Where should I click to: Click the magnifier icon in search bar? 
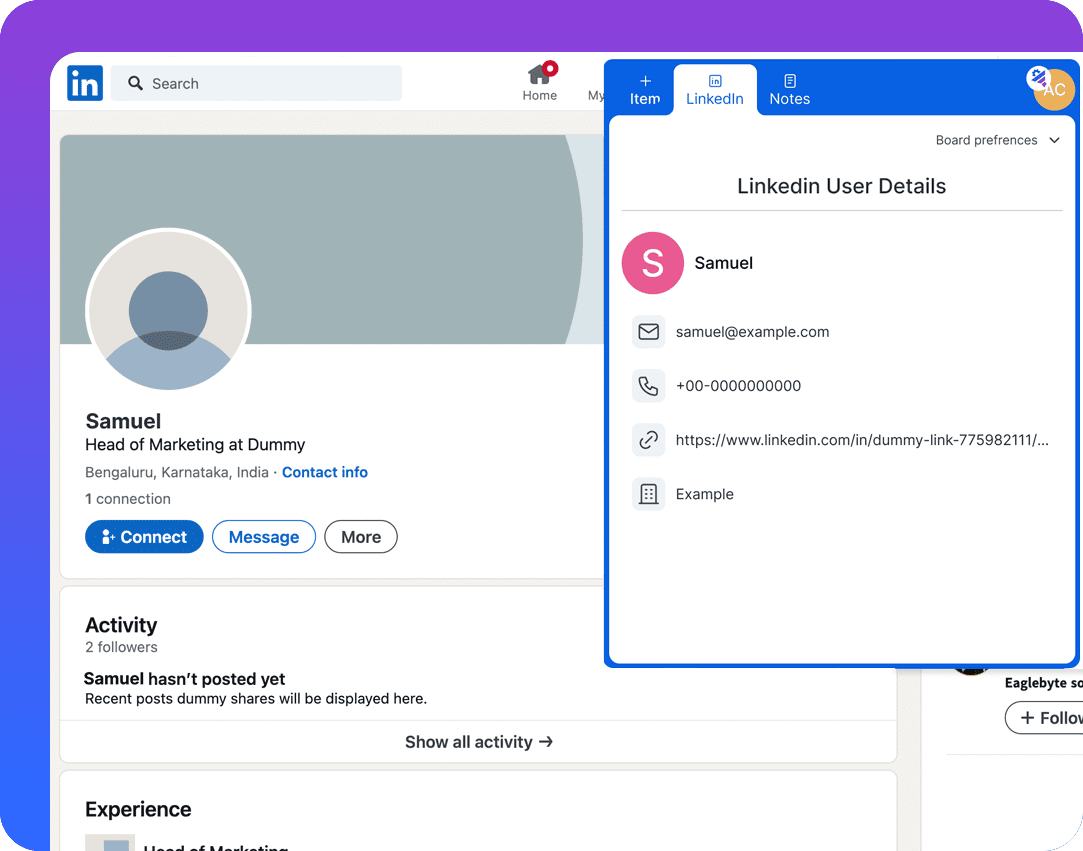click(135, 84)
